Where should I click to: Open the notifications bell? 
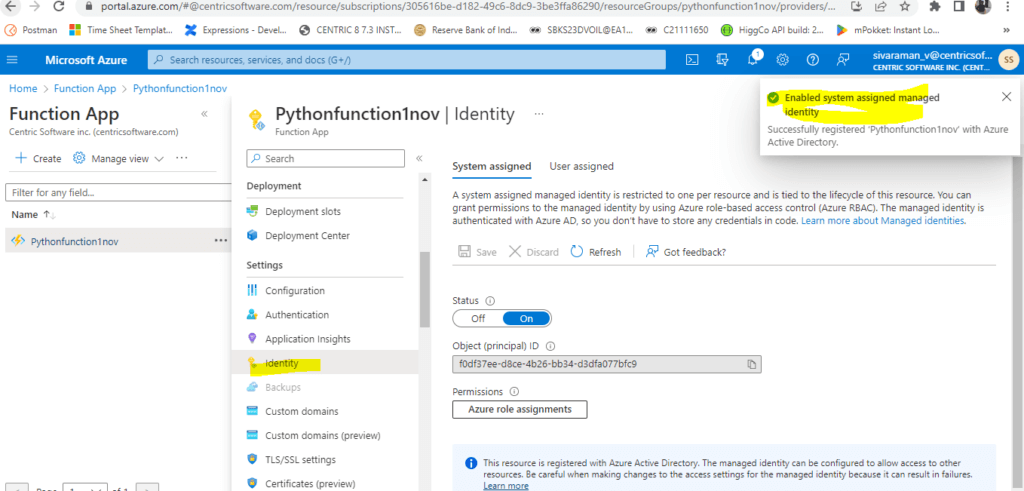click(752, 60)
